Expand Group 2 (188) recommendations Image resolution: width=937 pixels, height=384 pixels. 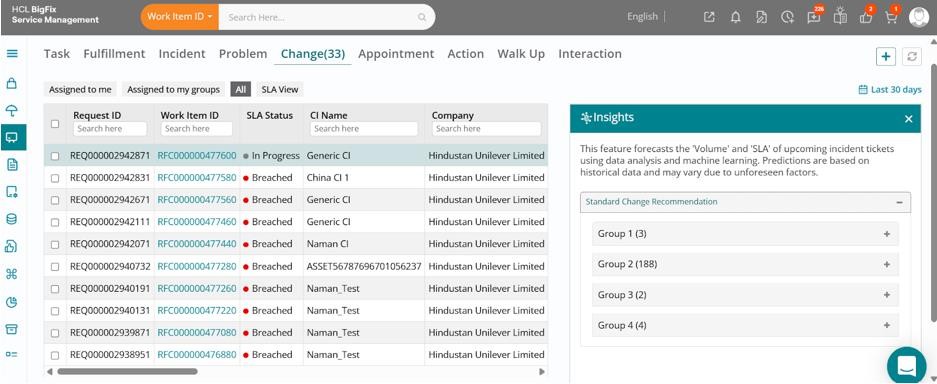click(x=745, y=264)
